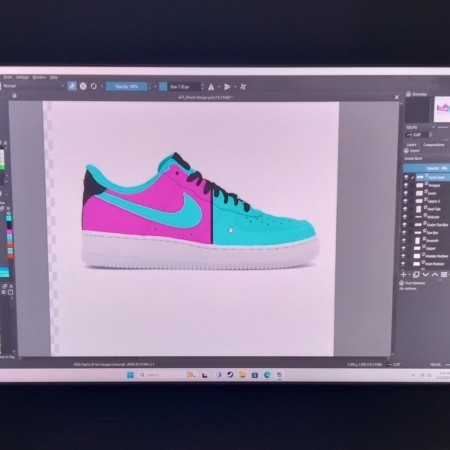
Task: Open File Explorer from the taskbar
Action: [x=242, y=375]
